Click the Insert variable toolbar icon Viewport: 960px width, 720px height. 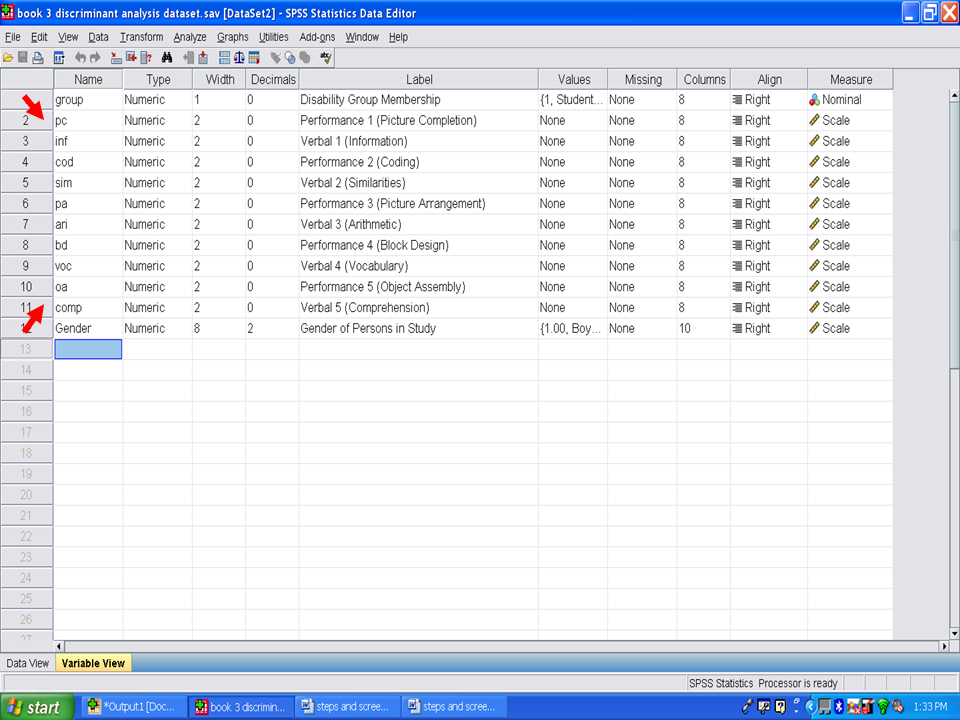pos(202,58)
